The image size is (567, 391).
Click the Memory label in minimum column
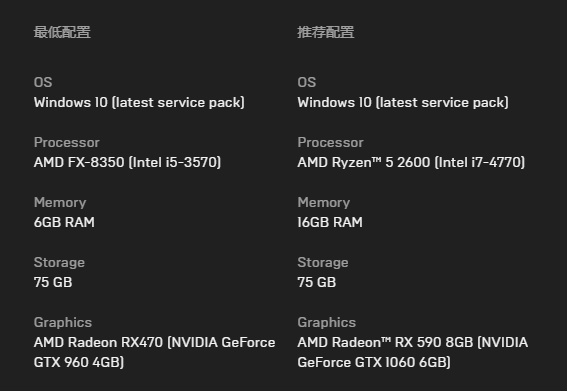coord(60,203)
